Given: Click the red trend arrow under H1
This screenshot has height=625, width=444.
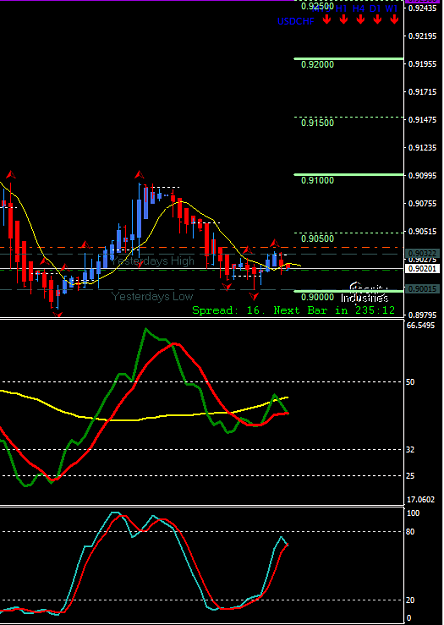Looking at the screenshot, I should [344, 19].
